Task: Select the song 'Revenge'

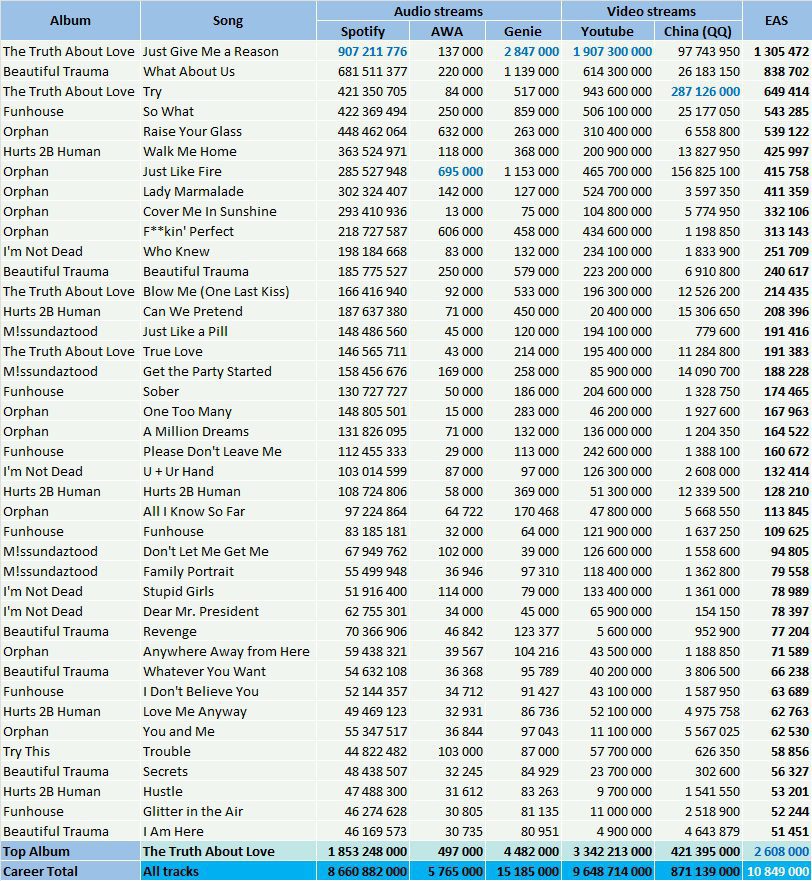Action: coord(170,632)
